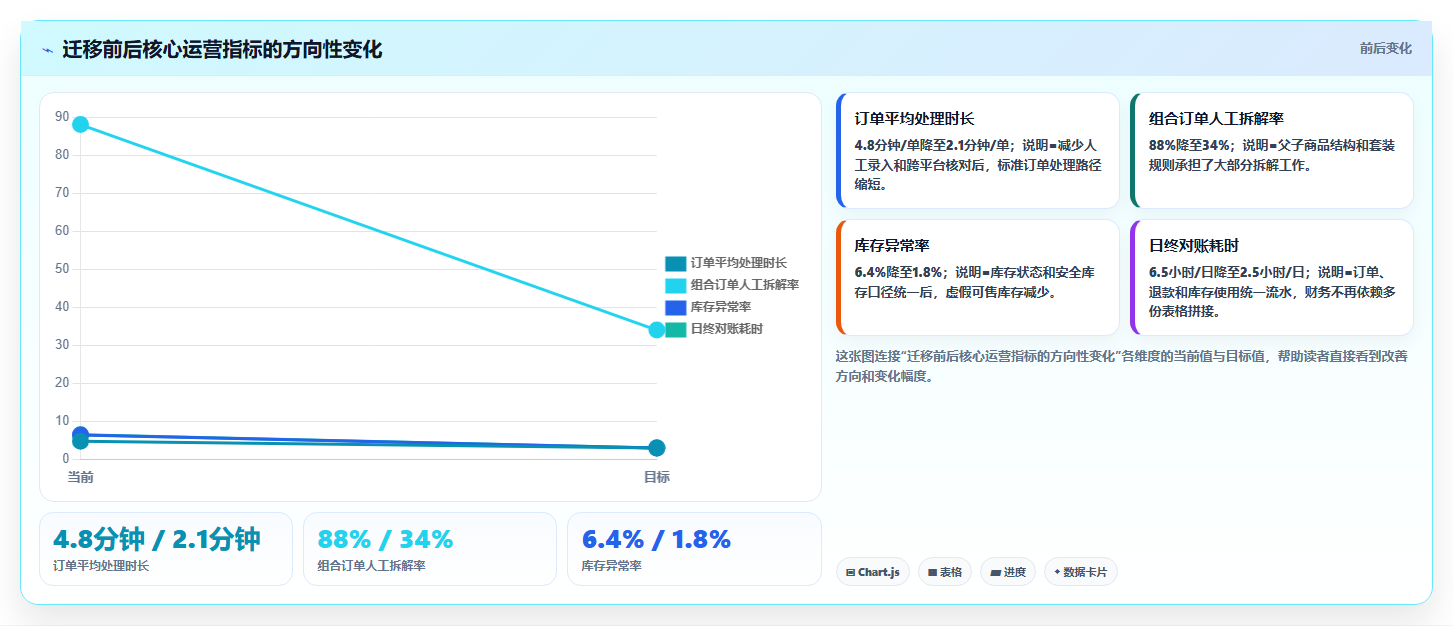Click text 6.5小时/日降至2.5小时/日

coord(1228,272)
